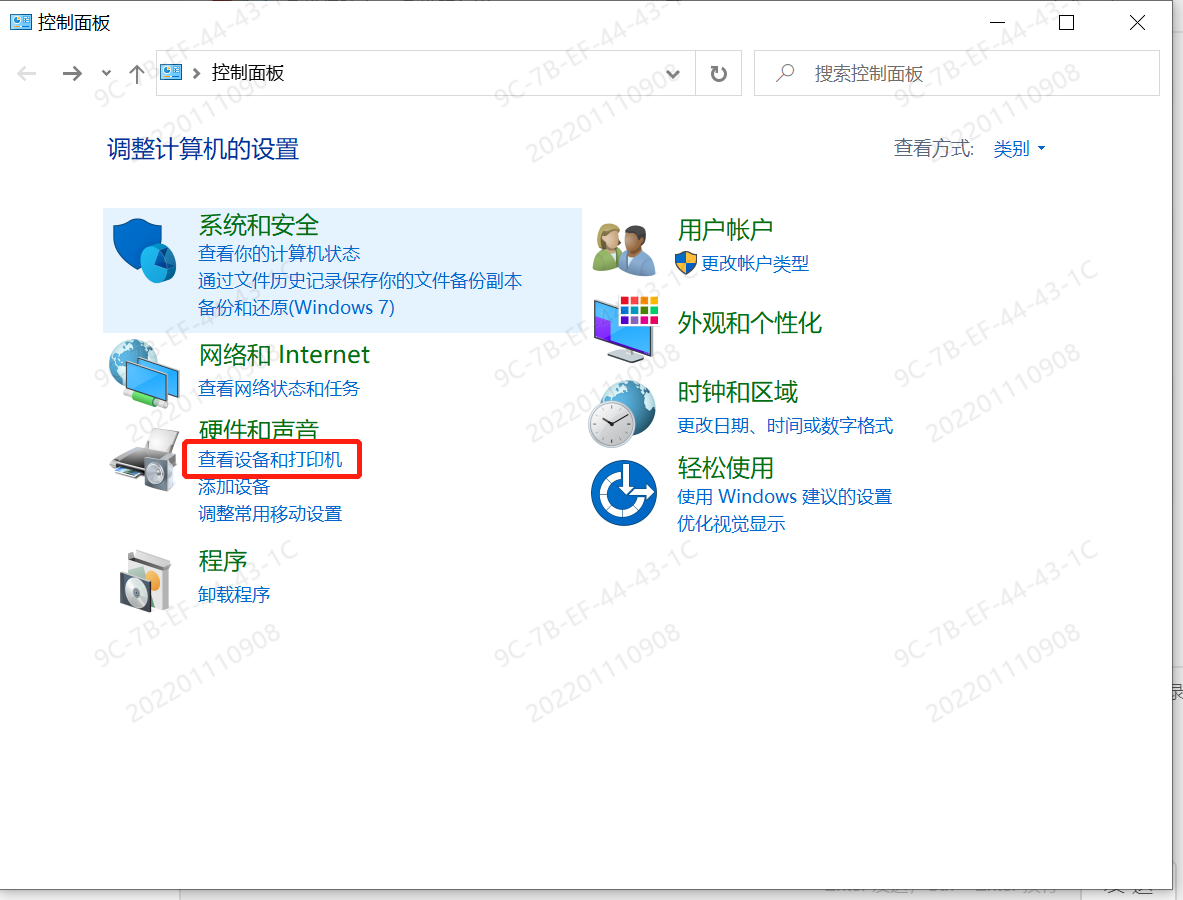
Task: Open 卸载程序
Action: pos(233,594)
